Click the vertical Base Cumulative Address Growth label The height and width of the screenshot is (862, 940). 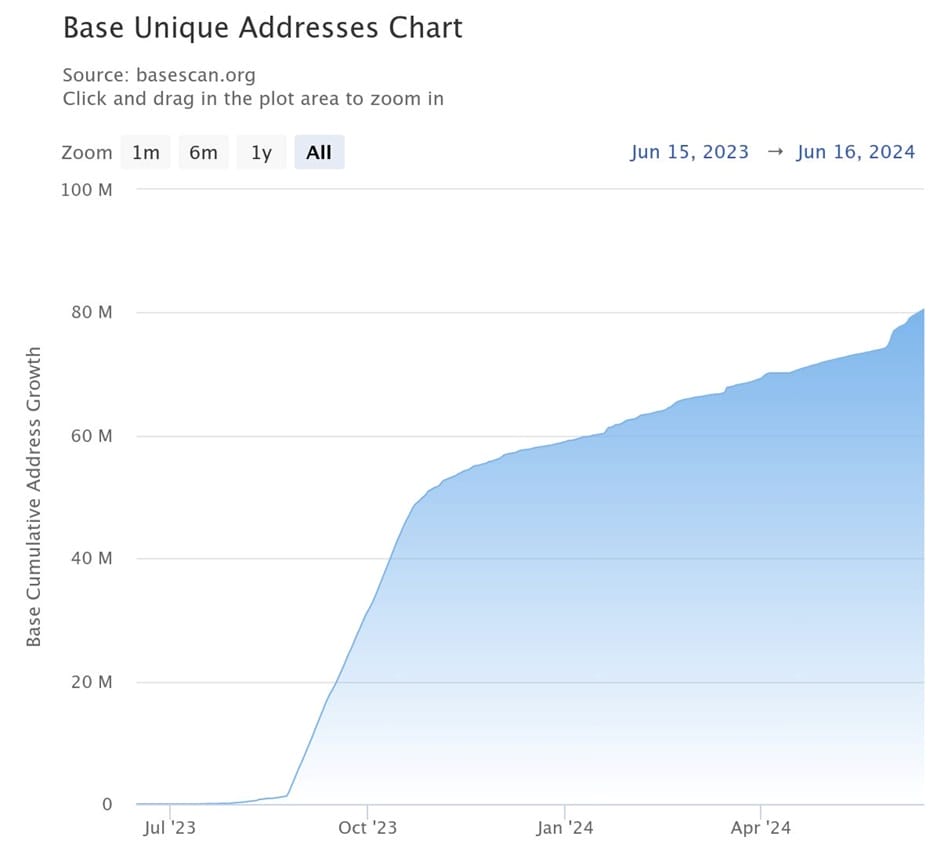tap(33, 498)
